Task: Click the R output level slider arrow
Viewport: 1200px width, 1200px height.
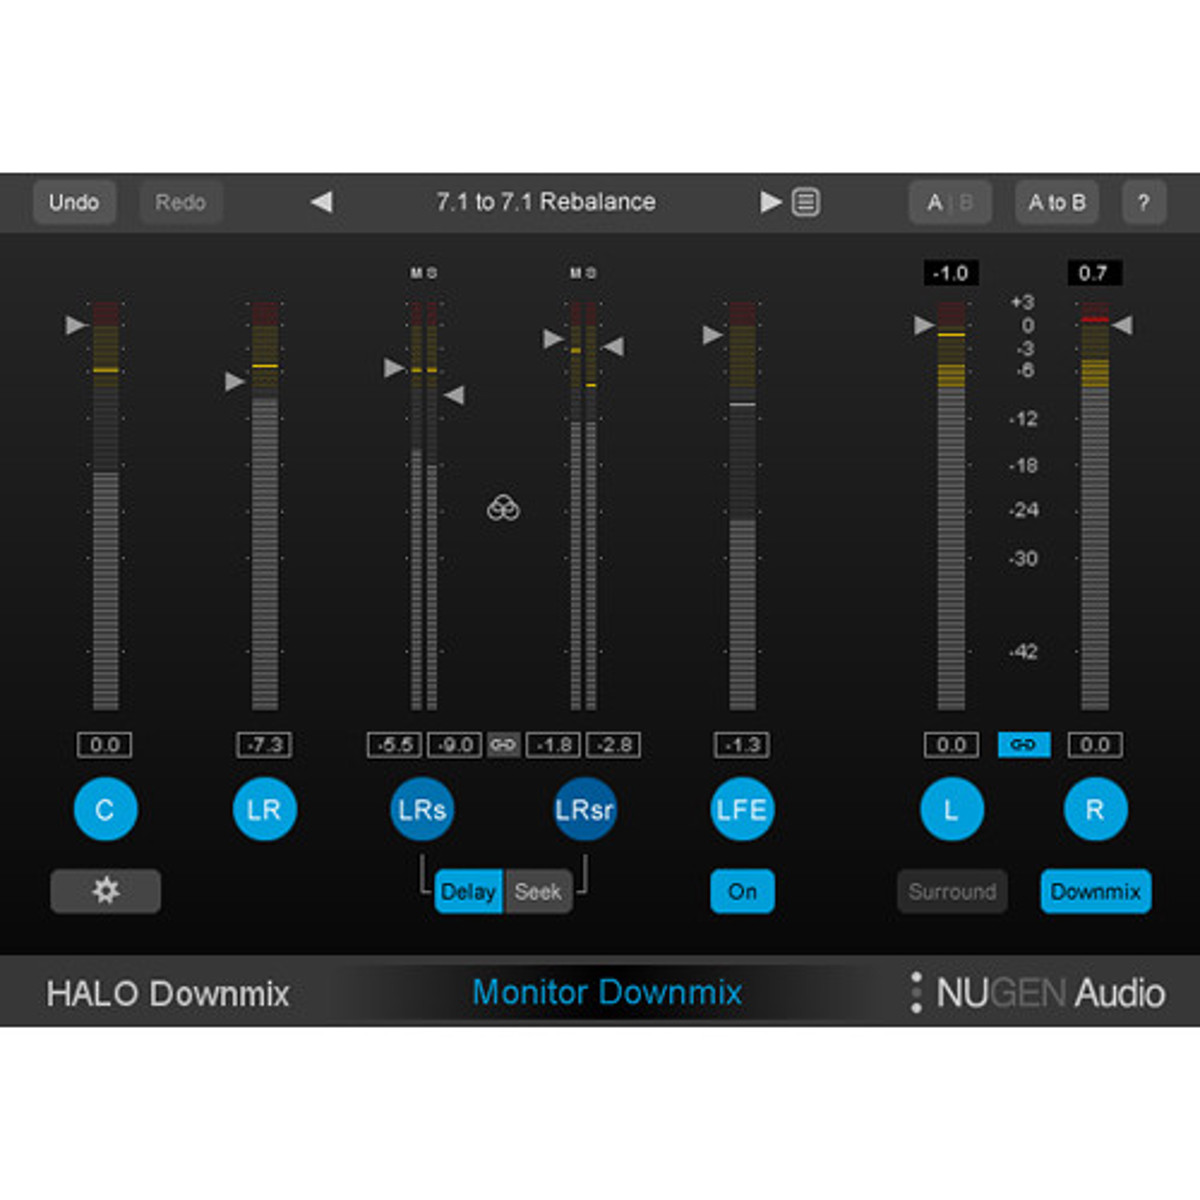Action: pos(1122,325)
